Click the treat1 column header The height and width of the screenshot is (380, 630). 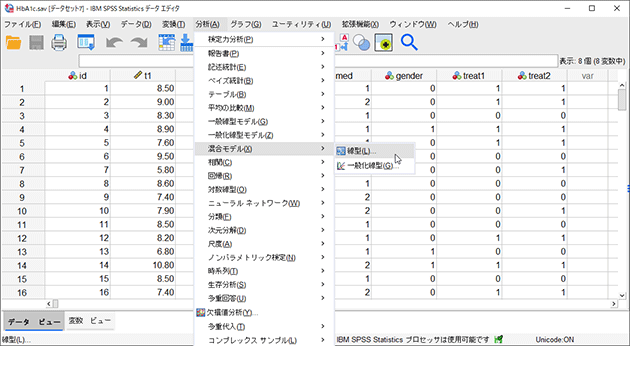[x=469, y=76]
